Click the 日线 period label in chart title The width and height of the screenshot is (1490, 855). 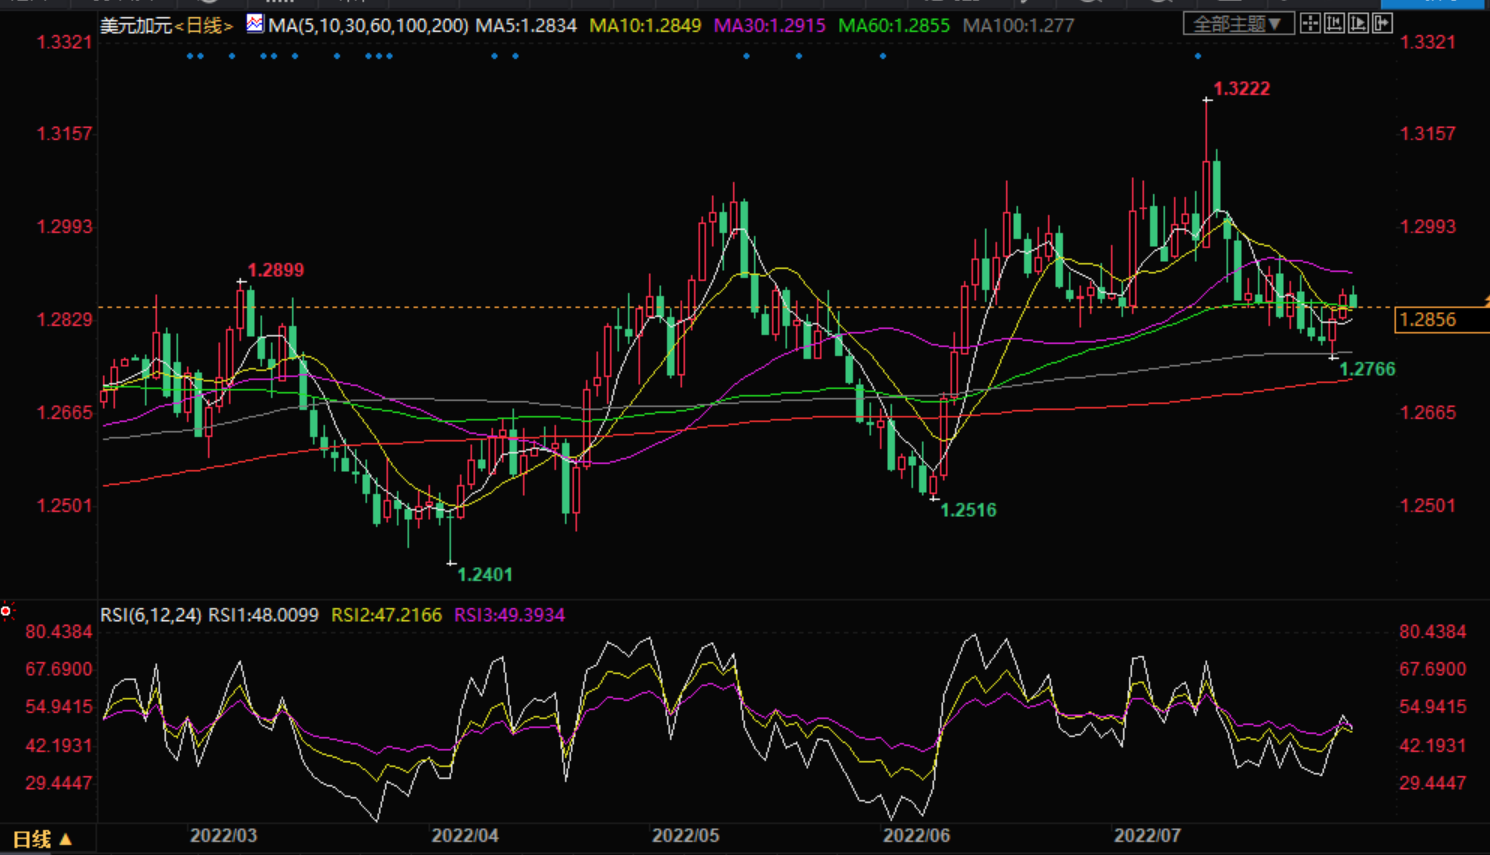click(x=204, y=25)
